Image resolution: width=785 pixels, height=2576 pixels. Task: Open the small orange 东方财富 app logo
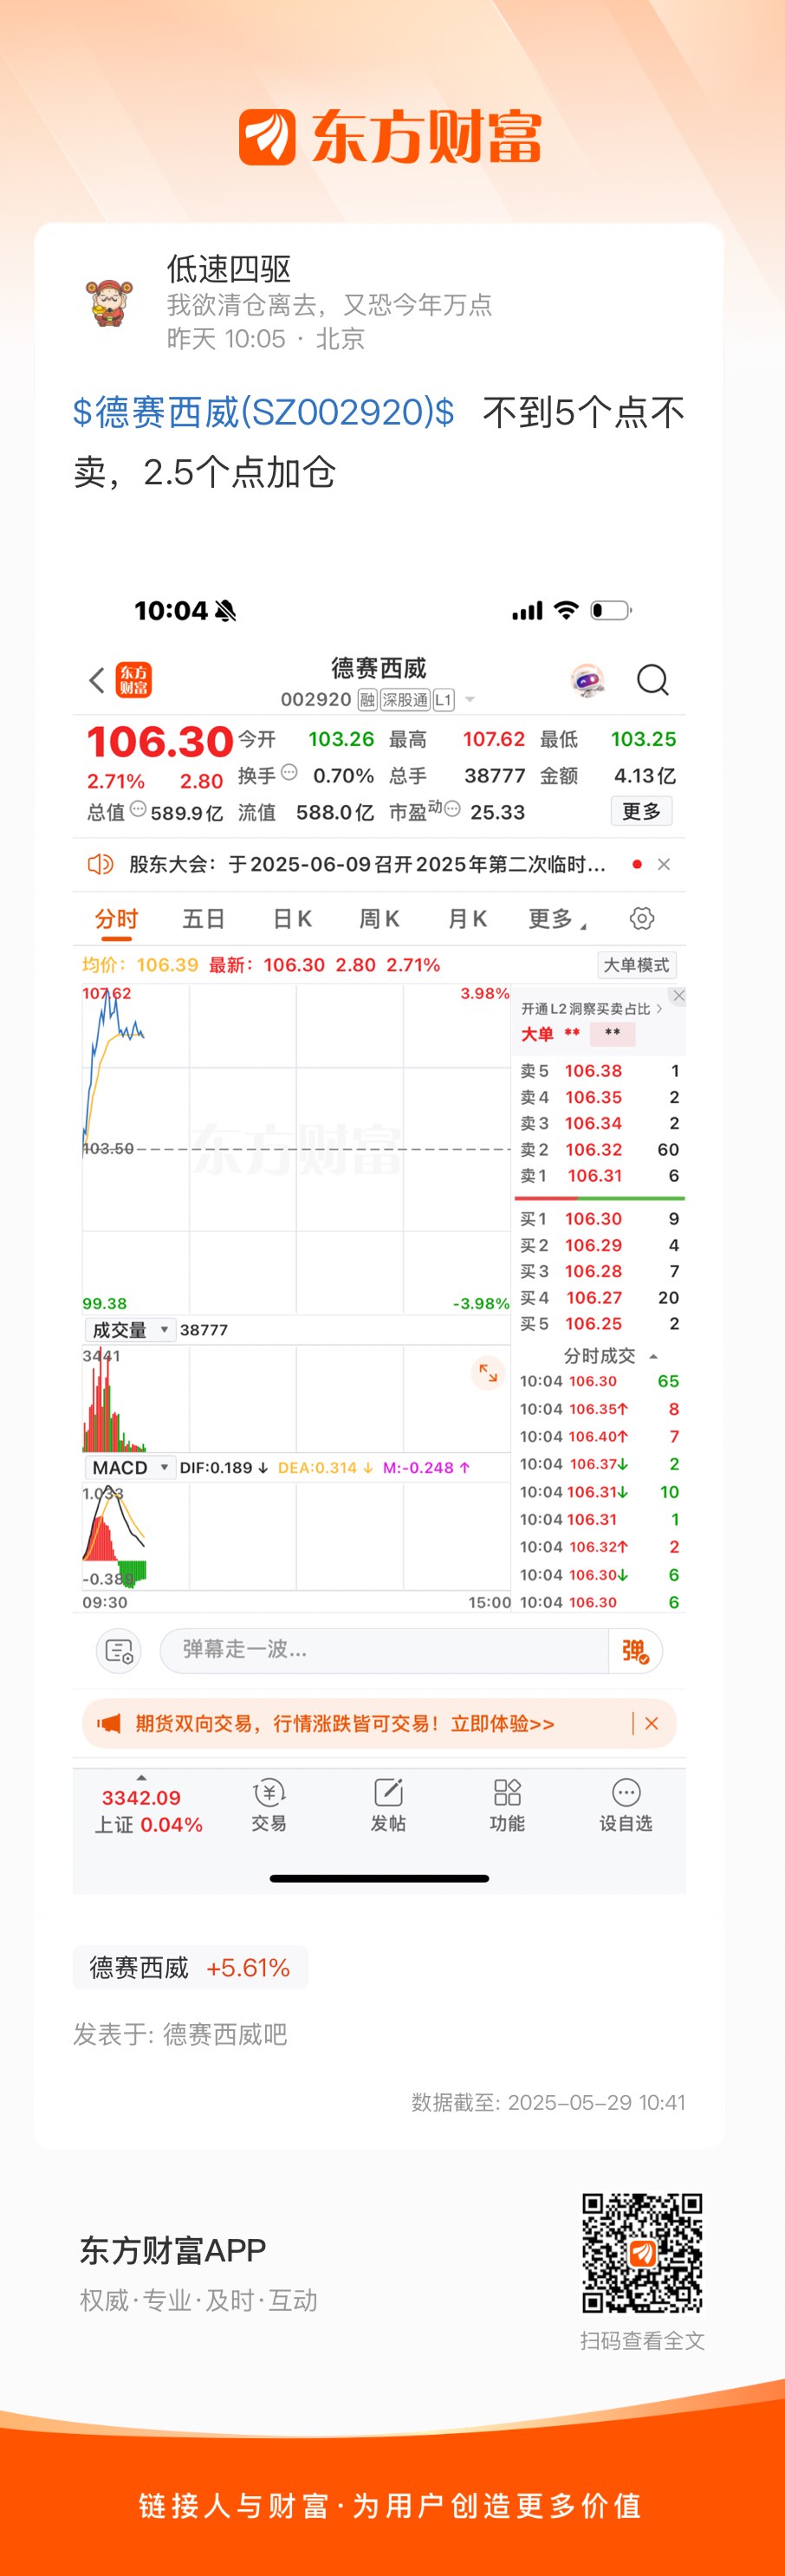(x=134, y=680)
